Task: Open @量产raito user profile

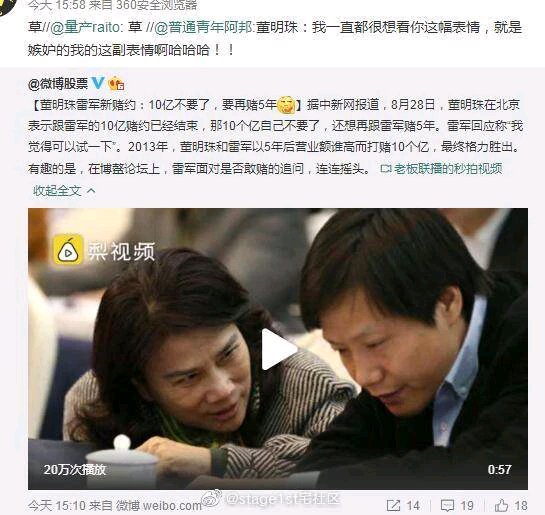Action: point(85,27)
